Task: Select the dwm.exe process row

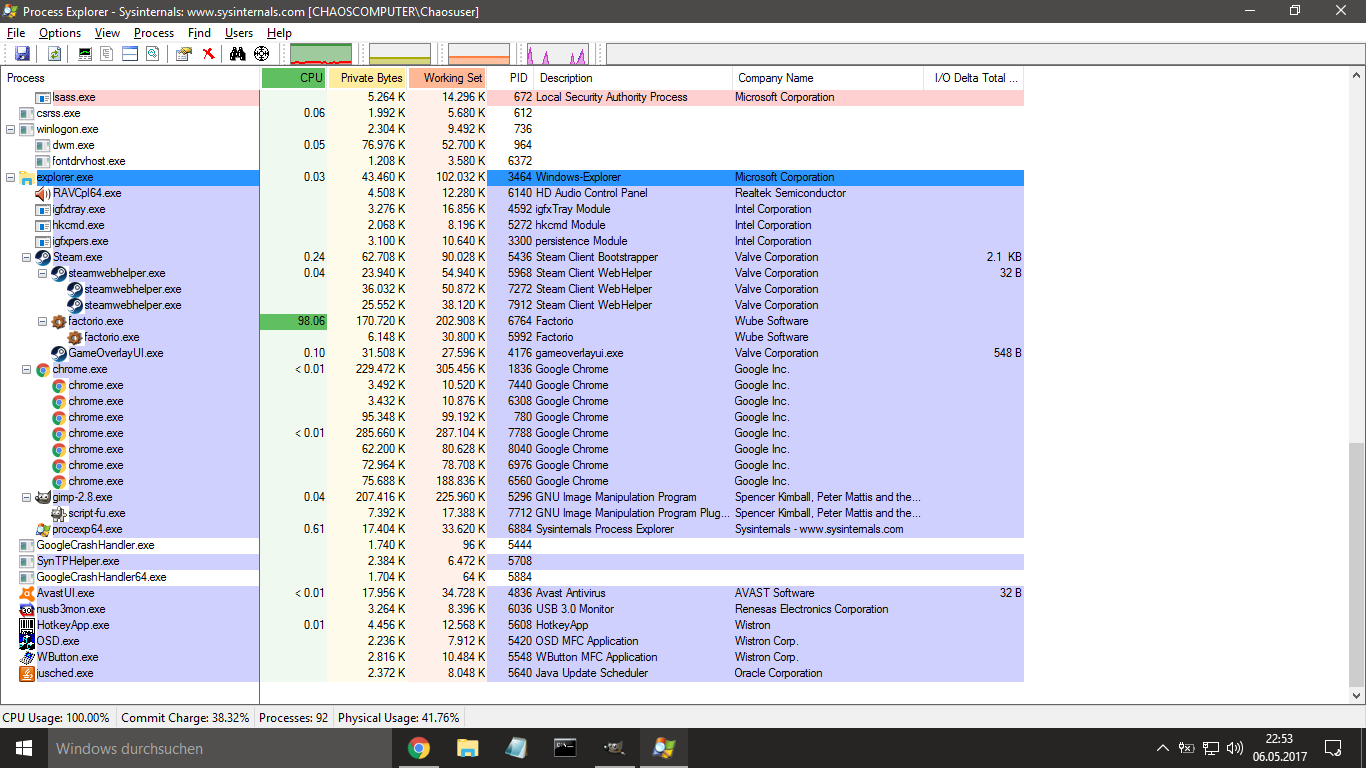Action: [x=512, y=145]
